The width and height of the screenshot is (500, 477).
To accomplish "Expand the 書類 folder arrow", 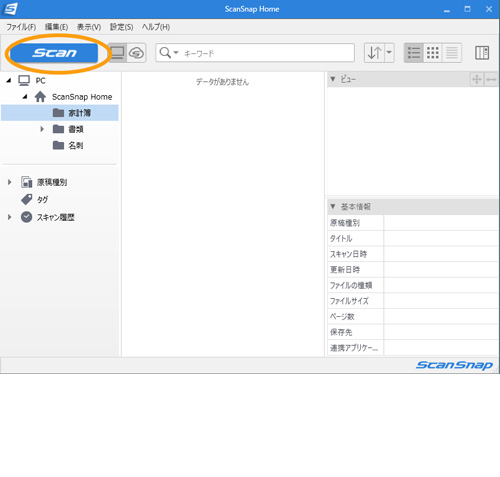I will (x=42, y=129).
